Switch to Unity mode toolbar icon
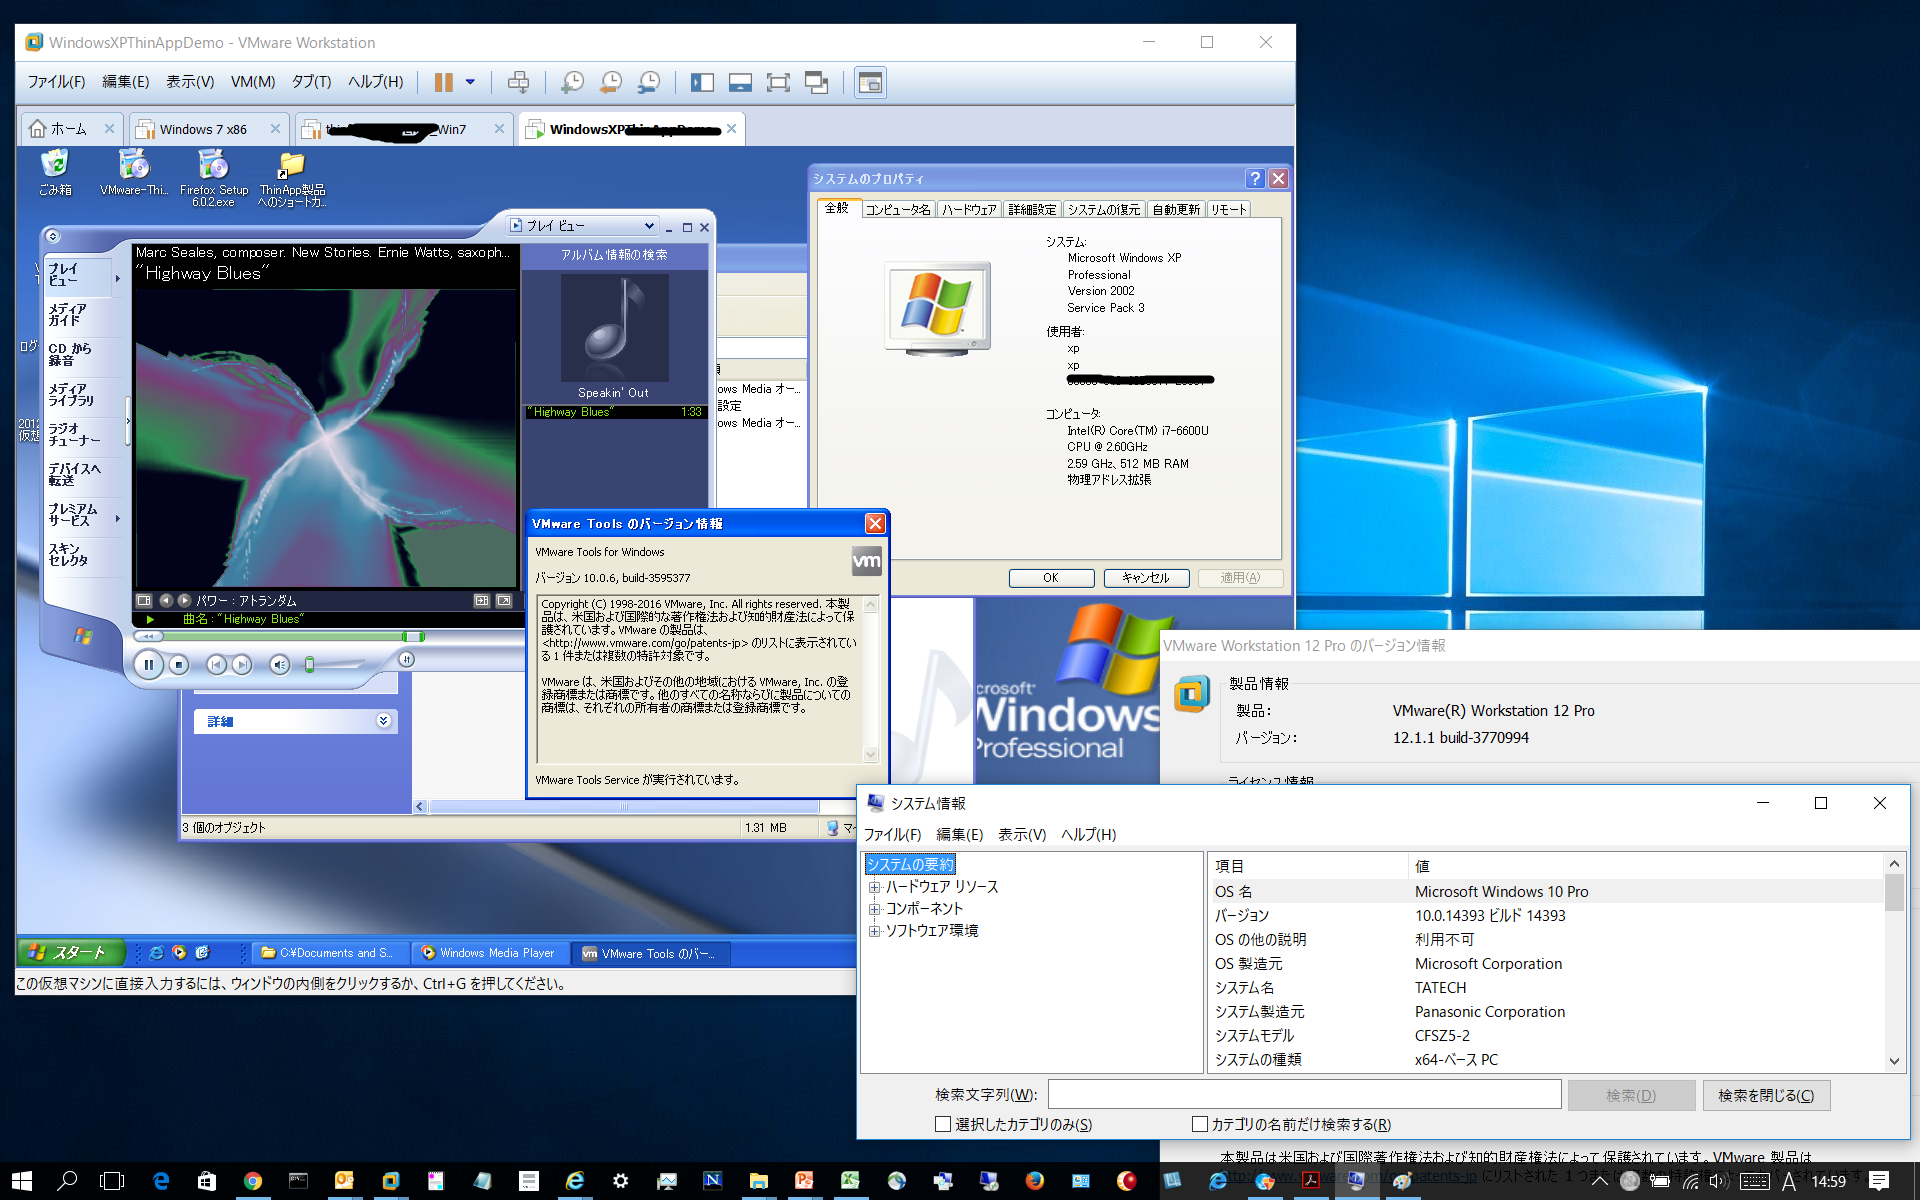This screenshot has height=1200, width=1920. (x=817, y=82)
